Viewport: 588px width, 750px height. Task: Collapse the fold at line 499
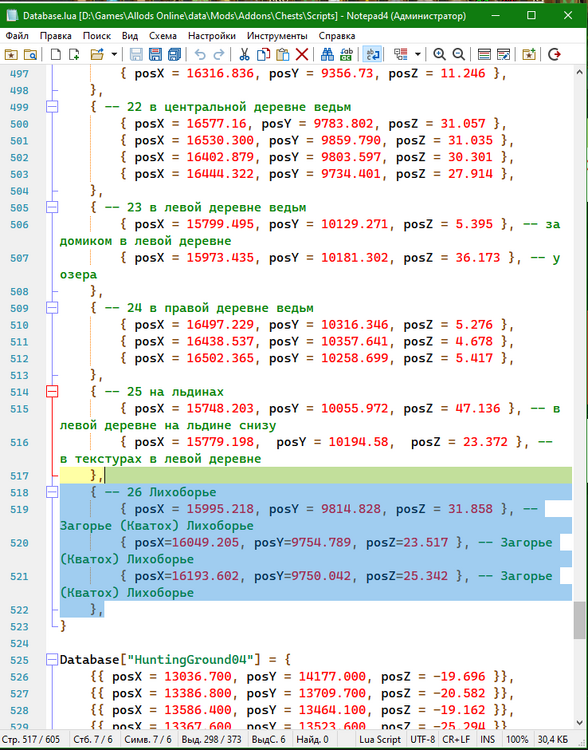click(52, 107)
